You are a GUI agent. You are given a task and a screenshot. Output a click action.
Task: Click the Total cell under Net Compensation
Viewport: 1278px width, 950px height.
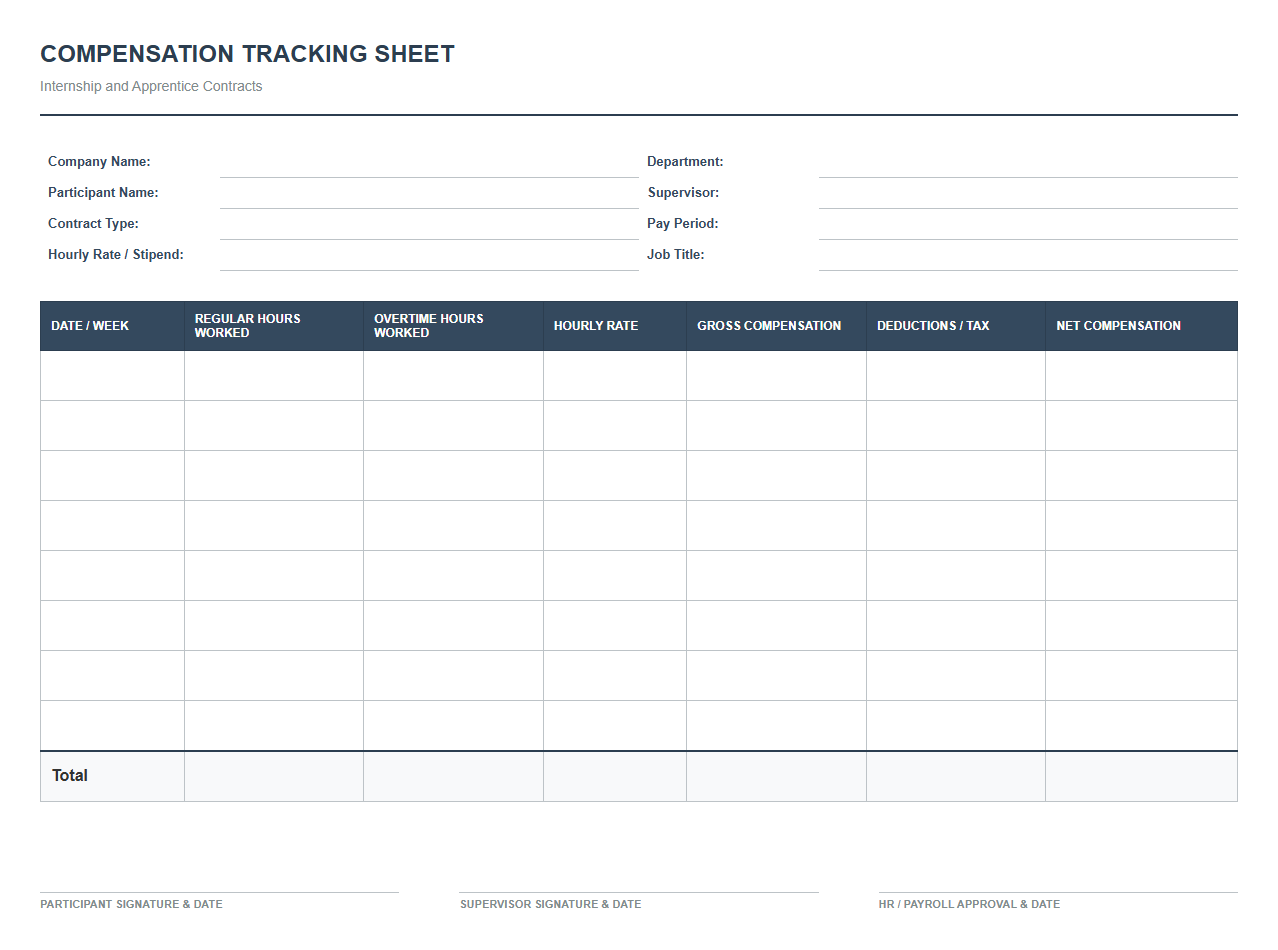pyautogui.click(x=1141, y=776)
